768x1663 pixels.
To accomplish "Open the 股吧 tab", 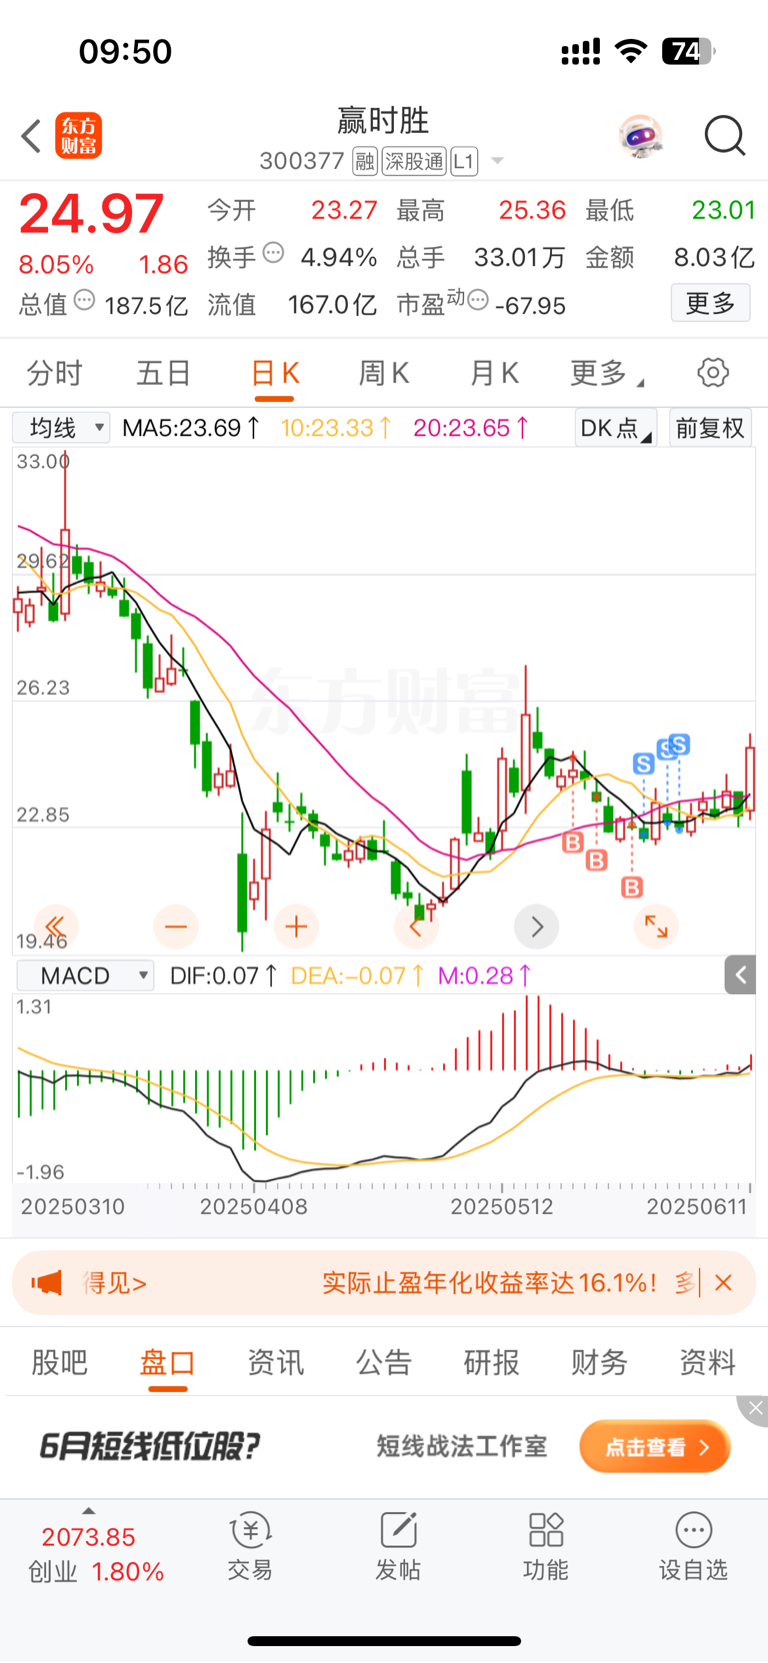I will coord(60,1362).
